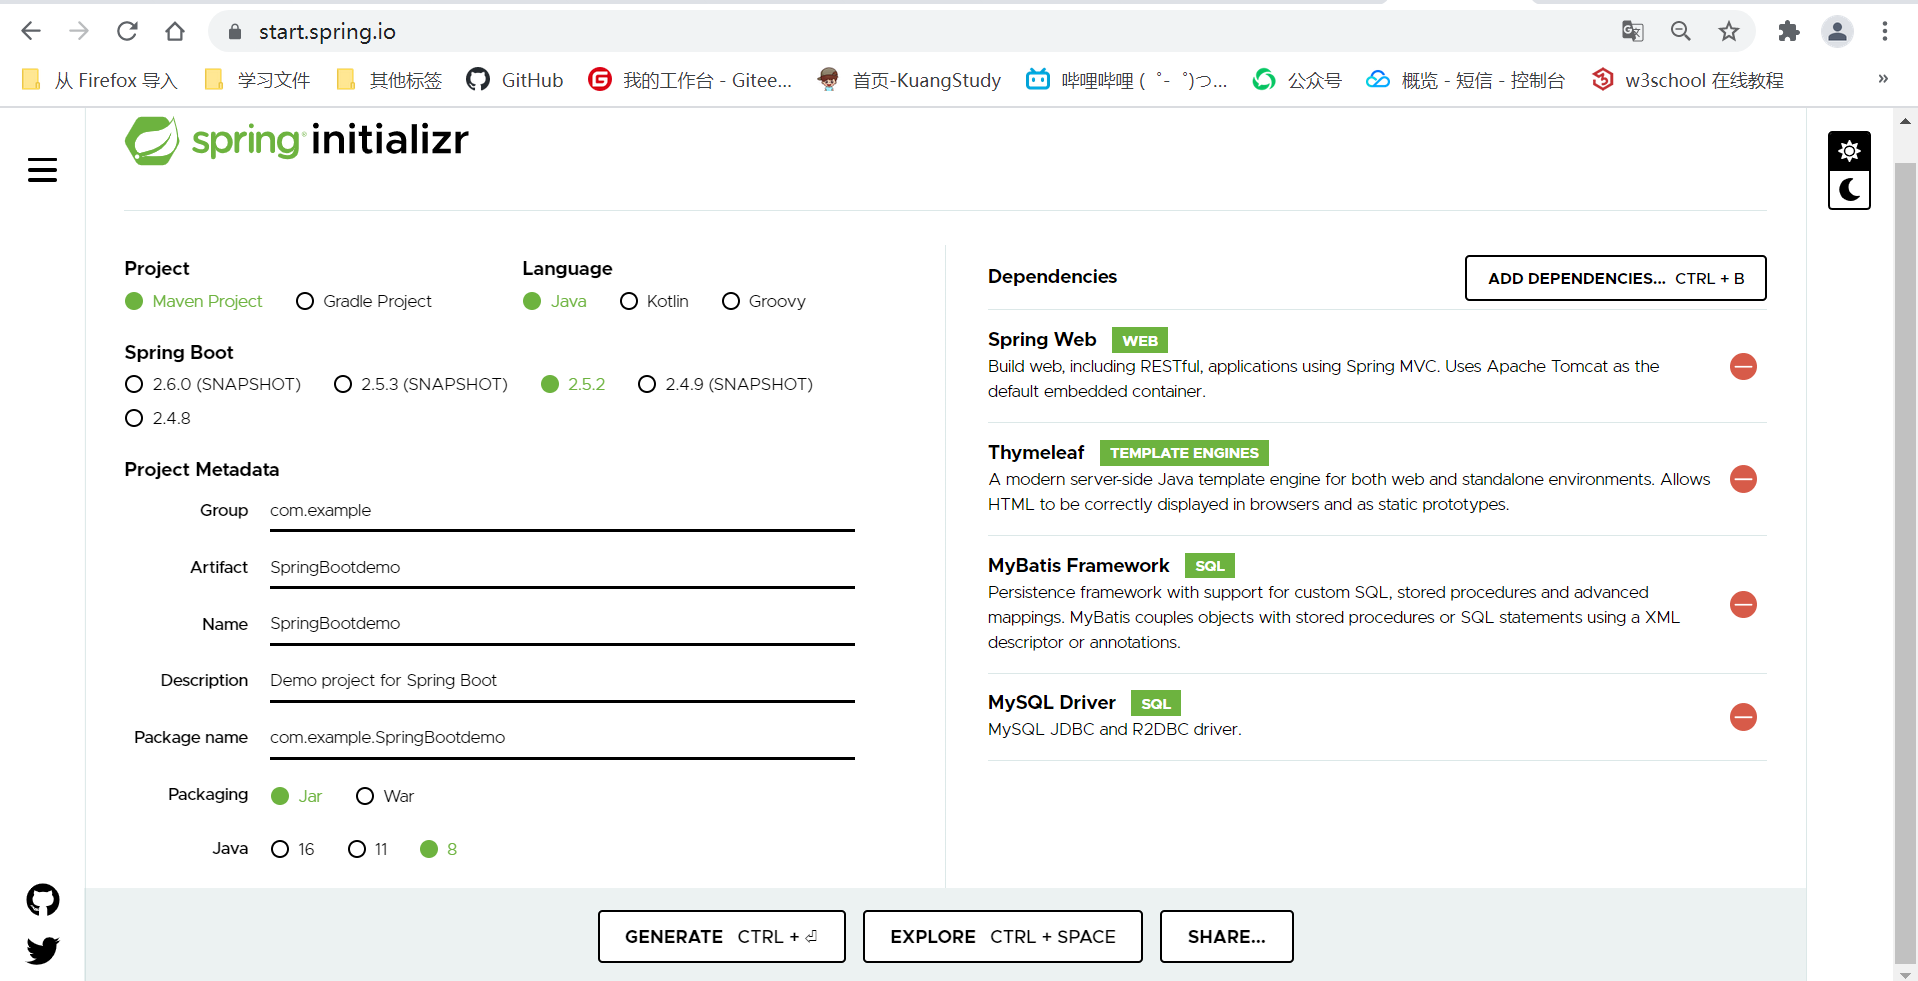Image resolution: width=1918 pixels, height=981 pixels.
Task: Choose Groovy language
Action: coord(764,301)
